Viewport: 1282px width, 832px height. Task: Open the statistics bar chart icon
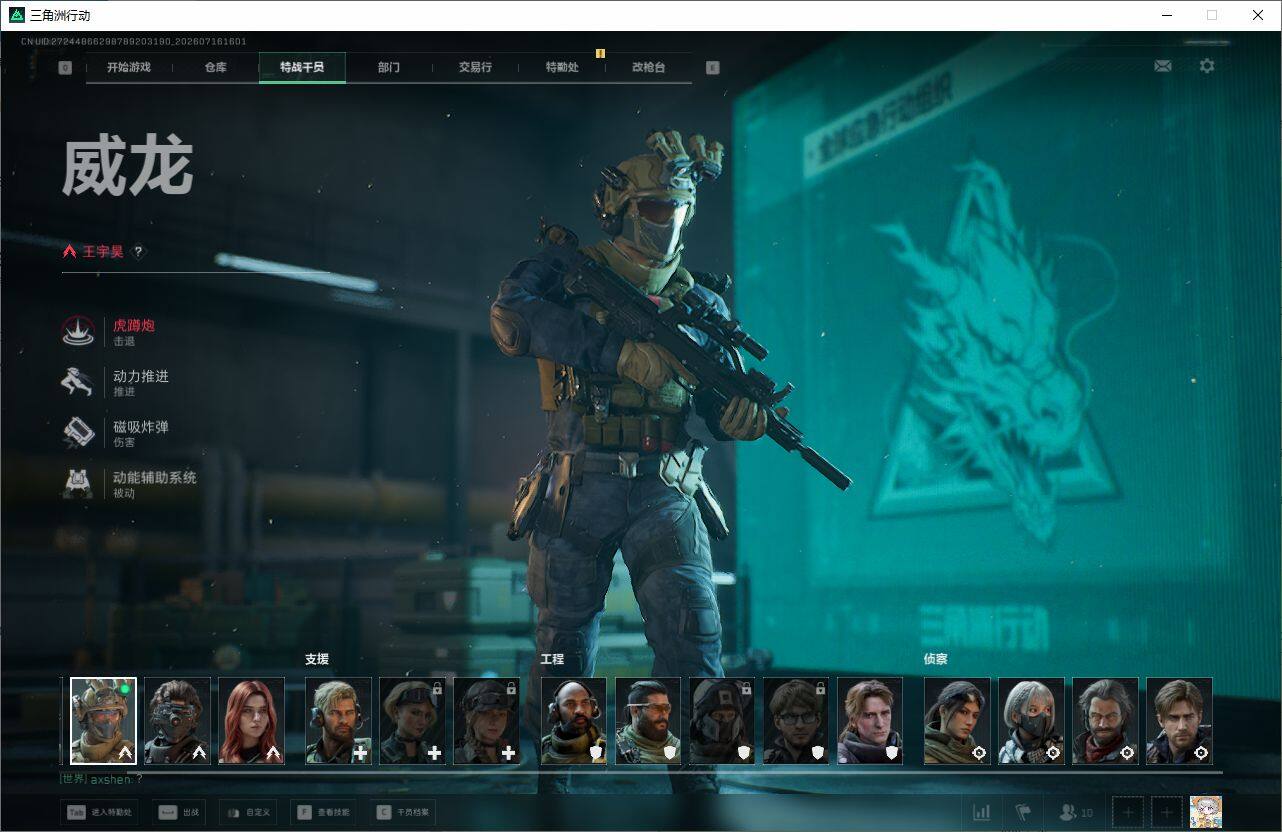(x=982, y=812)
